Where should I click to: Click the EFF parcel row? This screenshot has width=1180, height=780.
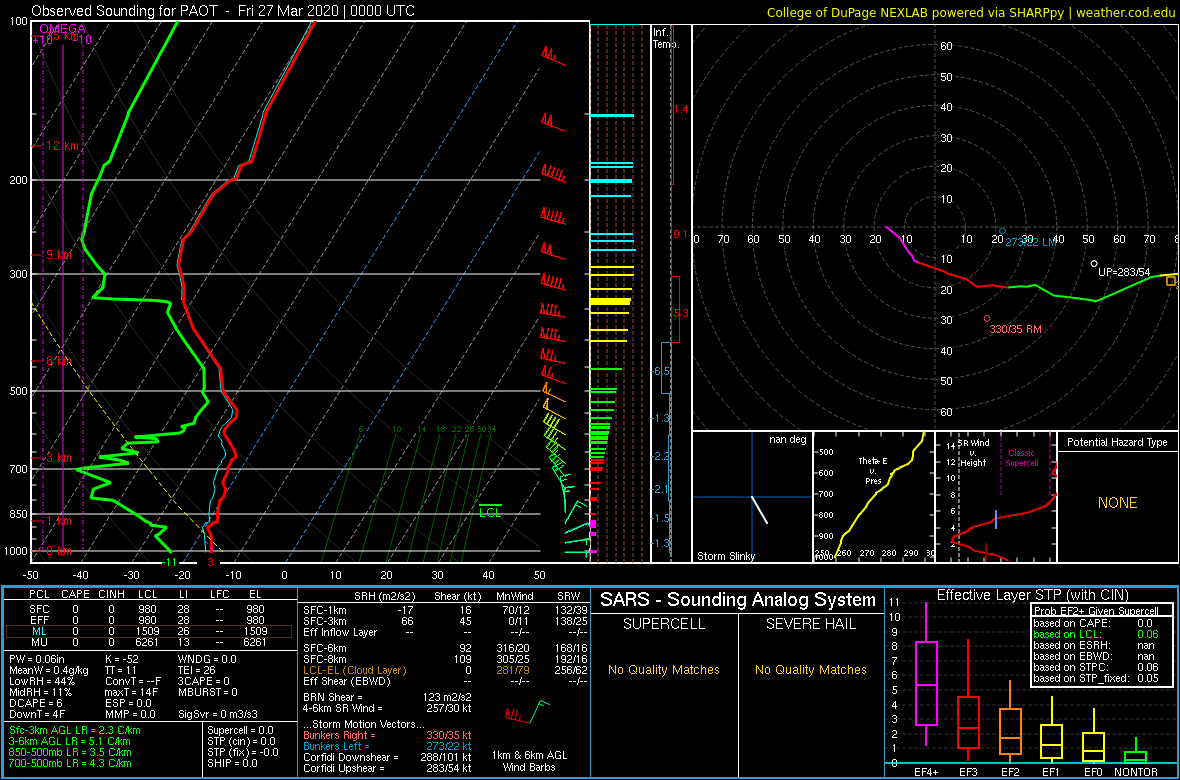point(148,620)
